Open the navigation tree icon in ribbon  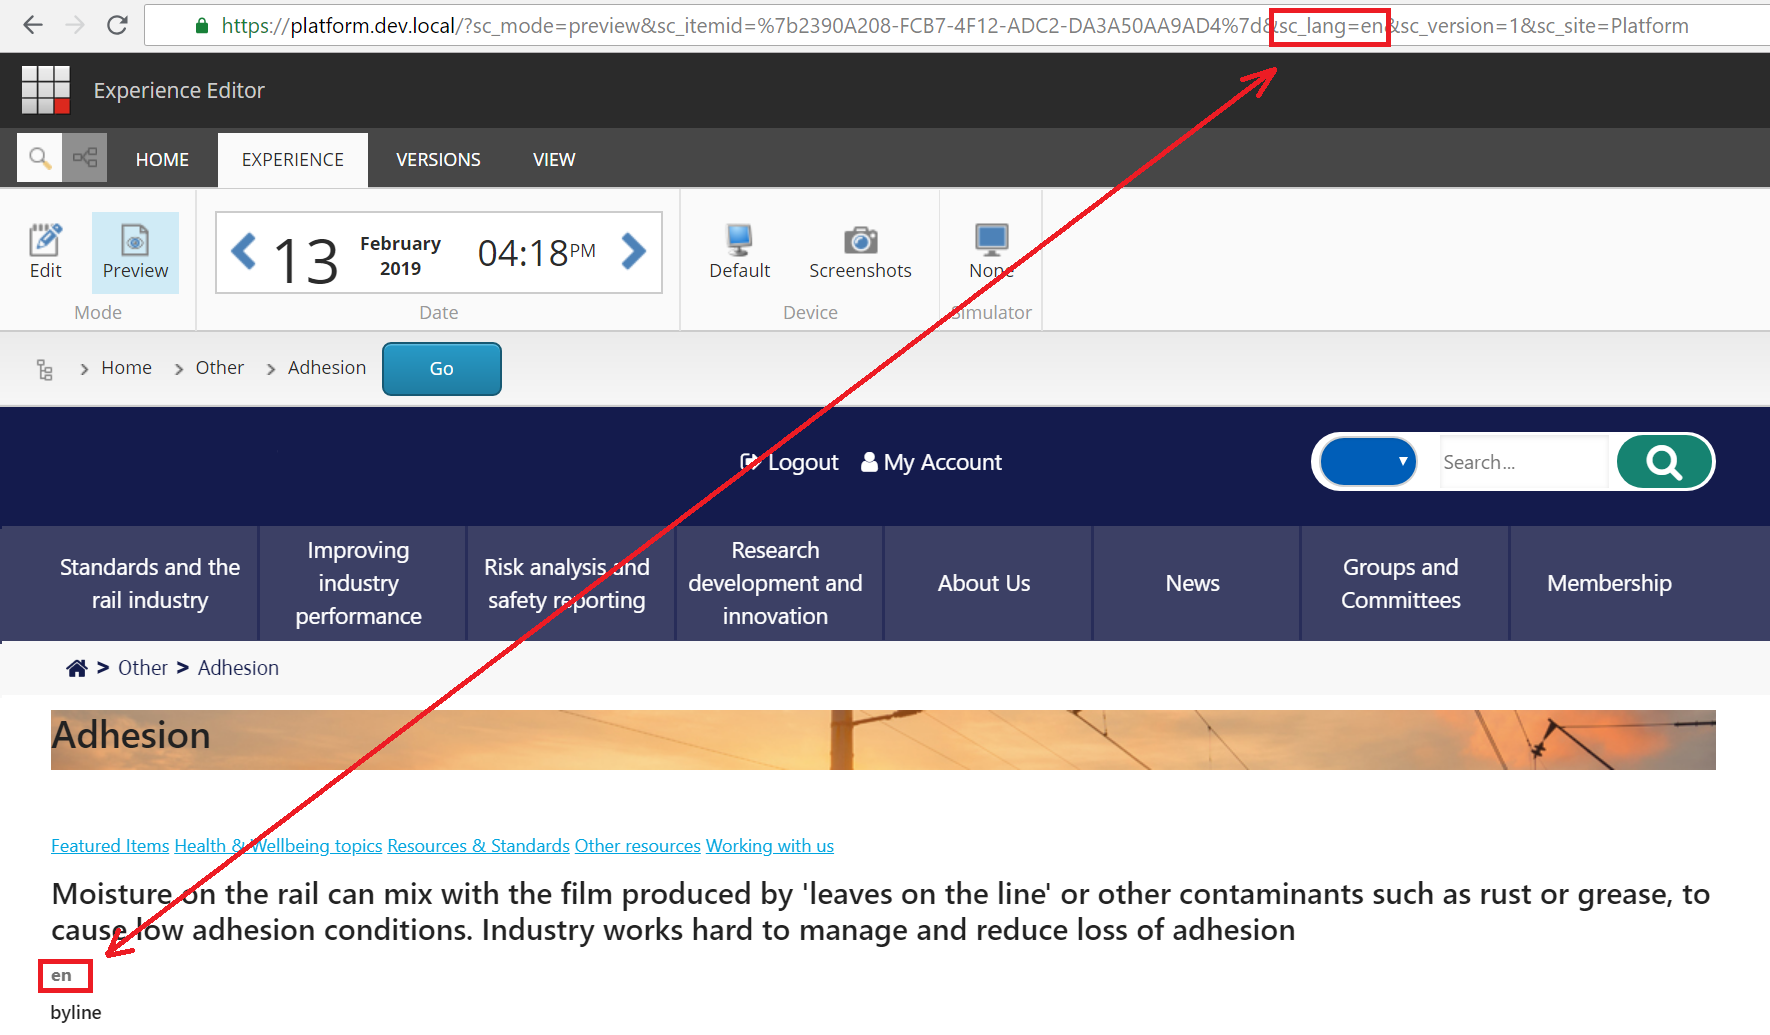pyautogui.click(x=85, y=158)
